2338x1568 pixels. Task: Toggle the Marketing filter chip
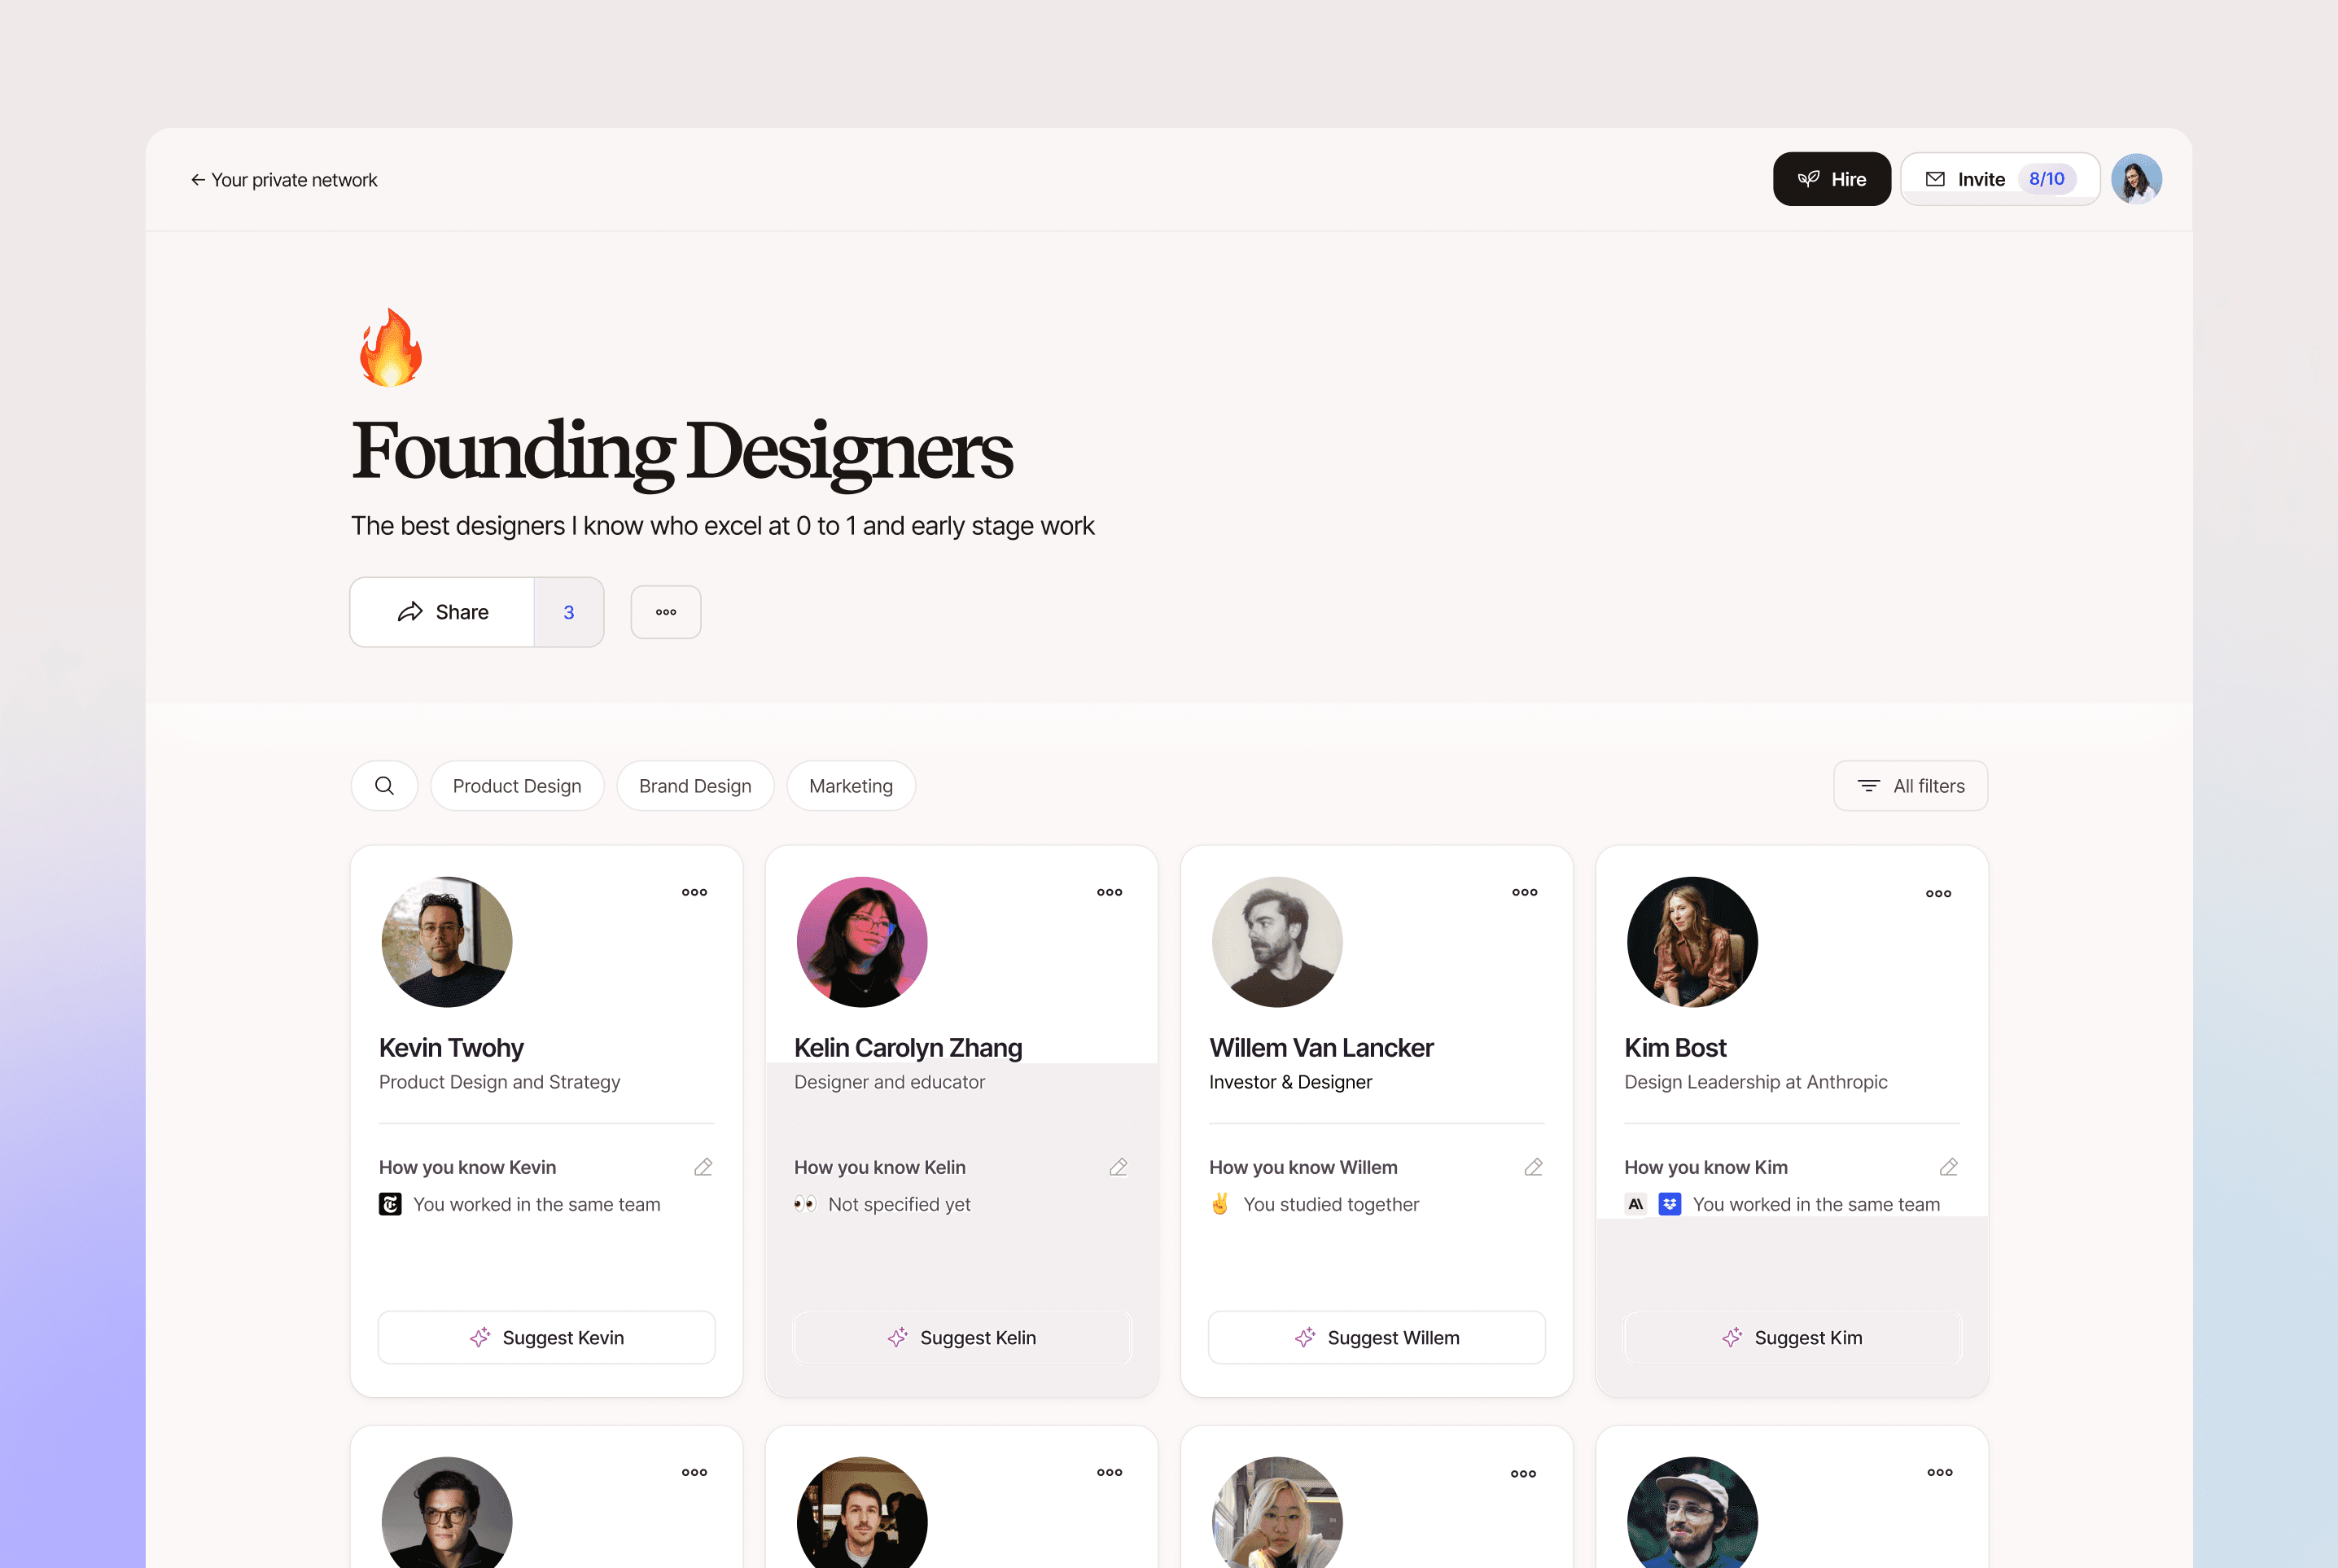click(851, 786)
